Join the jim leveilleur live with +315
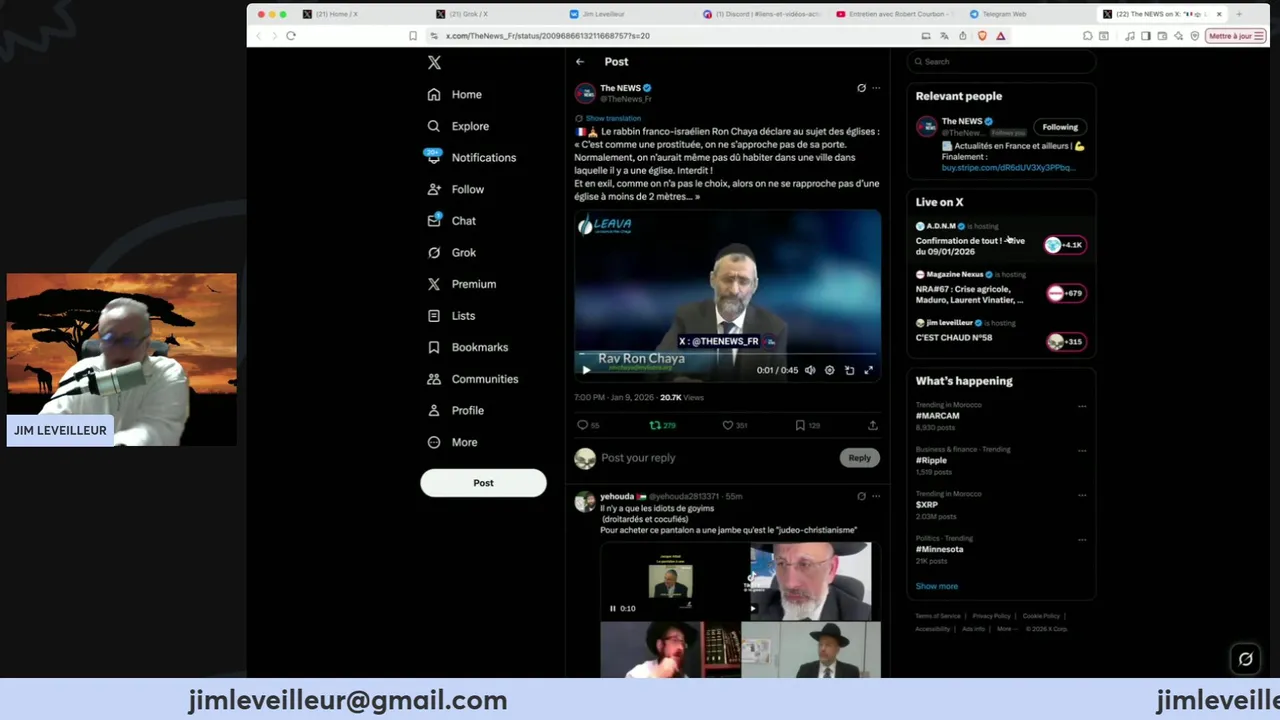The height and width of the screenshot is (720, 1280). pos(1065,341)
